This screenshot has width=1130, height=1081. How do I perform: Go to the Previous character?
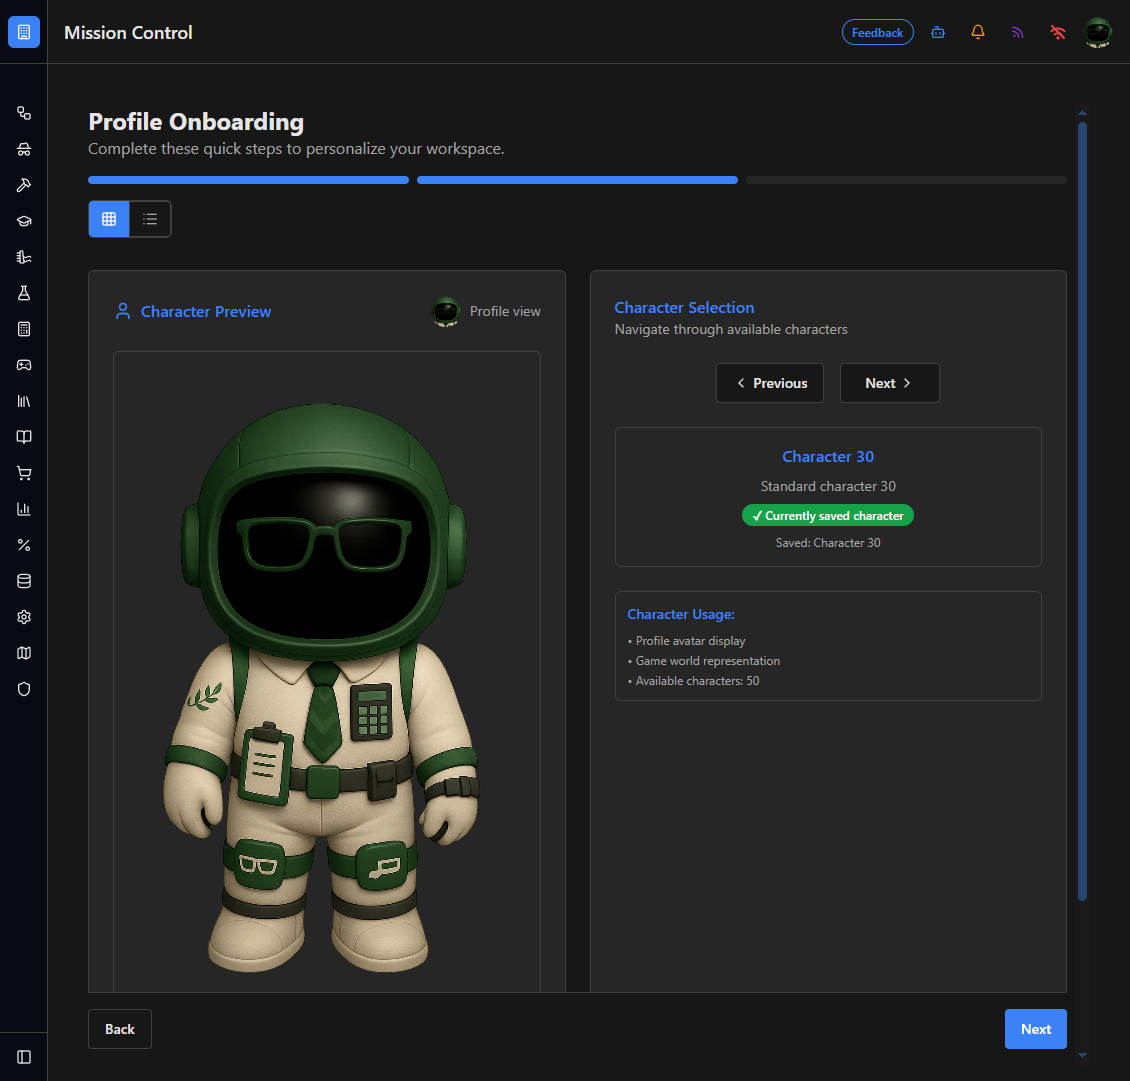pyautogui.click(x=770, y=383)
